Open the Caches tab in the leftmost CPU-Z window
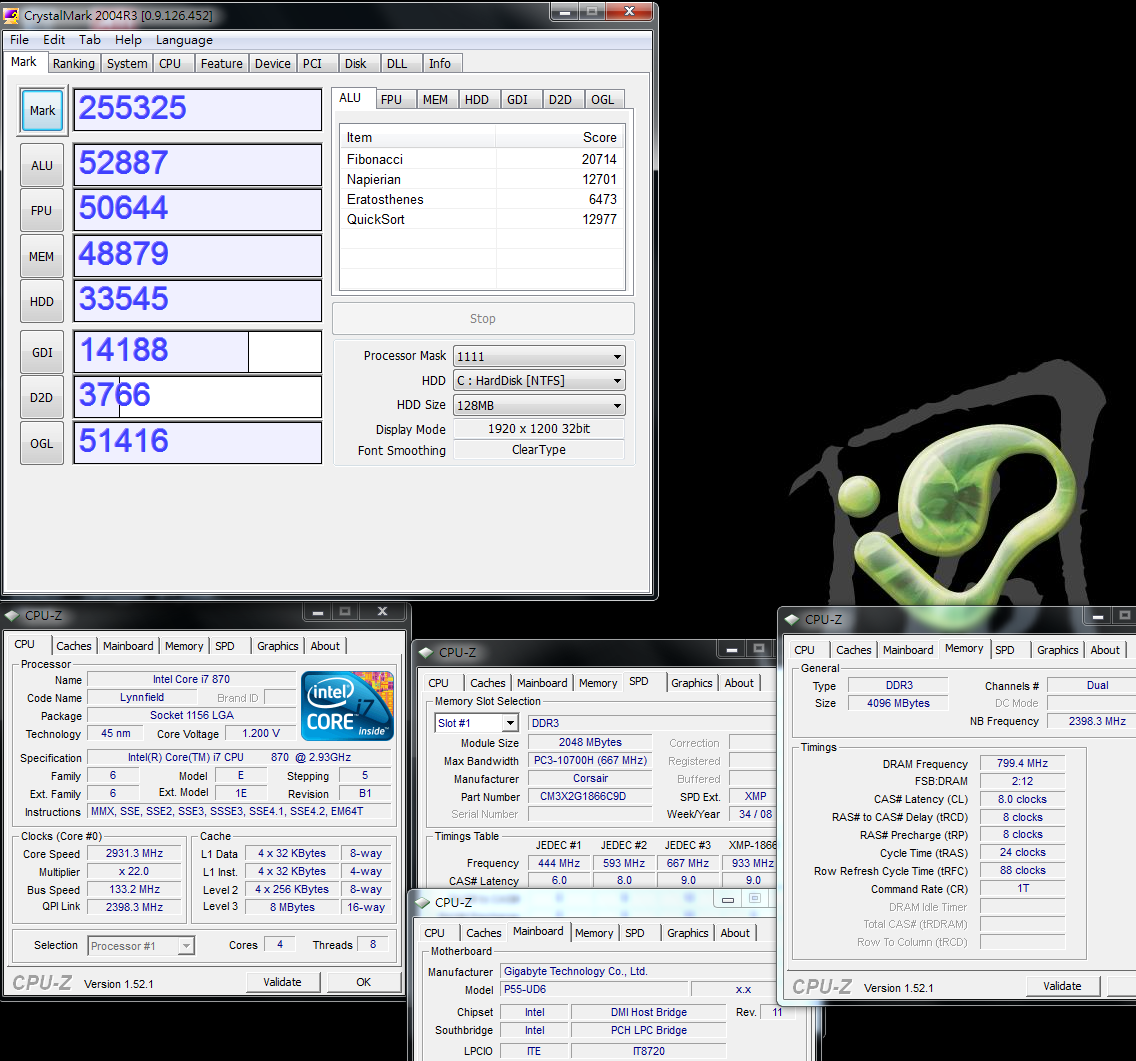This screenshot has height=1061, width=1136. pos(74,646)
